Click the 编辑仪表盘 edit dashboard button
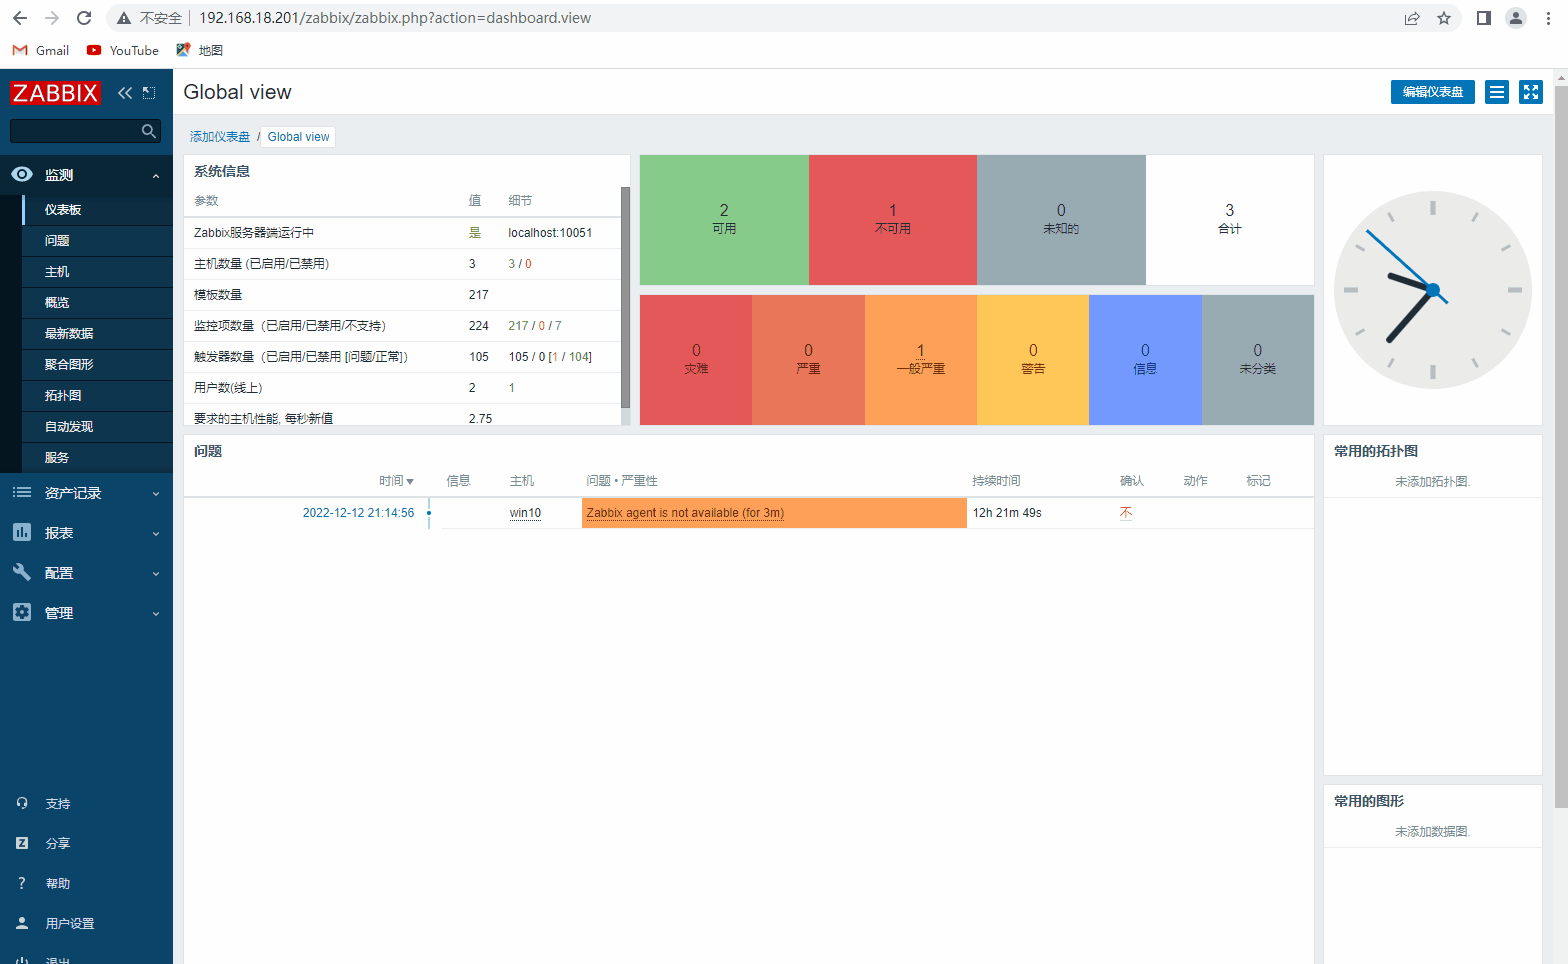The width and height of the screenshot is (1568, 964). pos(1432,92)
